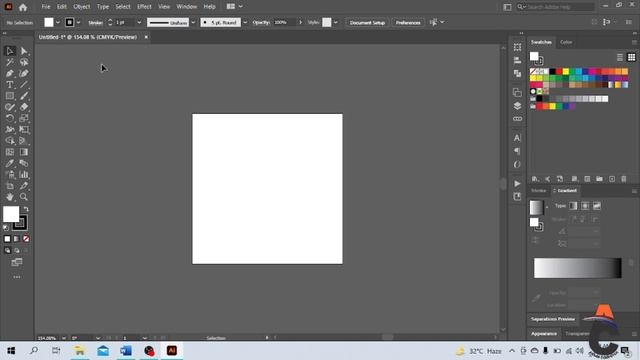Choose the Lasso tool

pyautogui.click(x=24, y=62)
